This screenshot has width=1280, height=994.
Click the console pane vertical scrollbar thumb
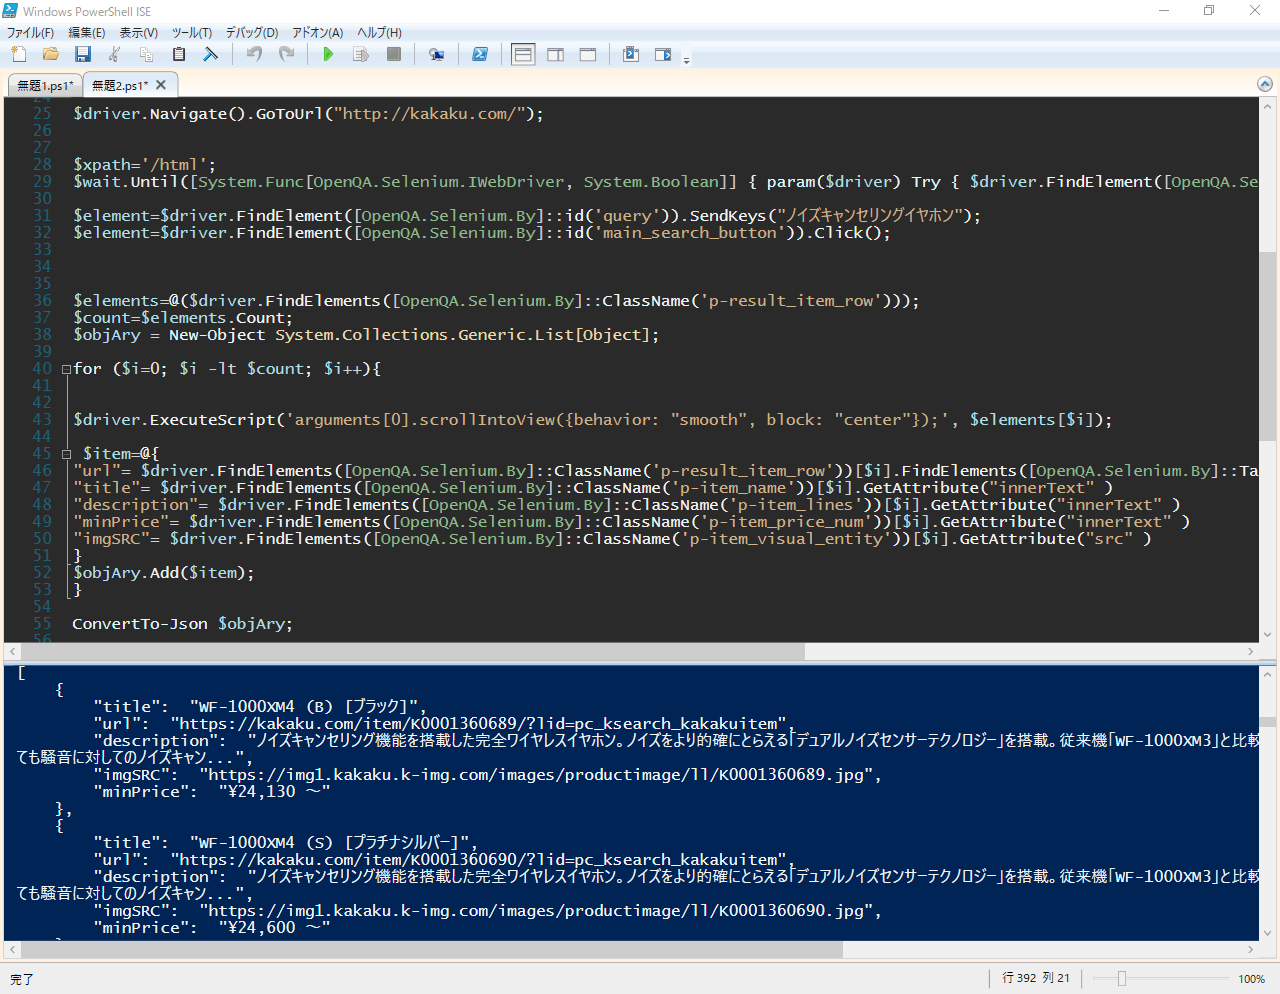coord(1267,722)
